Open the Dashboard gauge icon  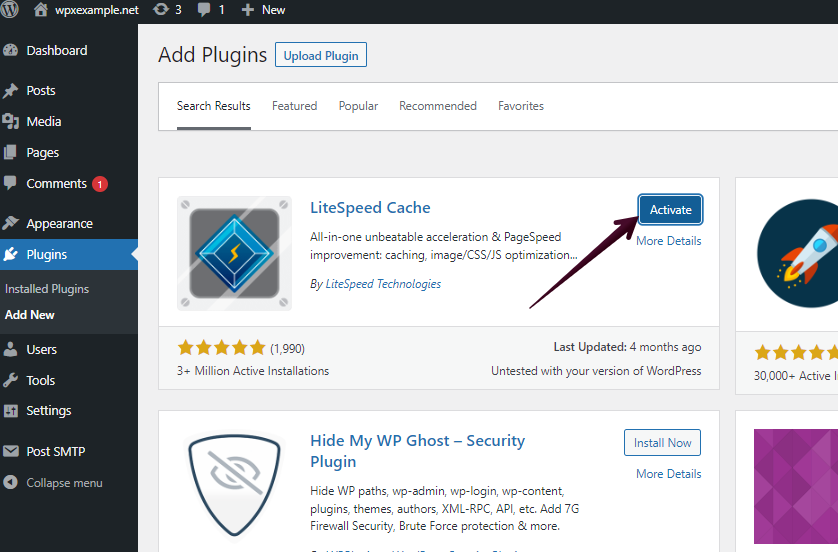click(x=11, y=50)
